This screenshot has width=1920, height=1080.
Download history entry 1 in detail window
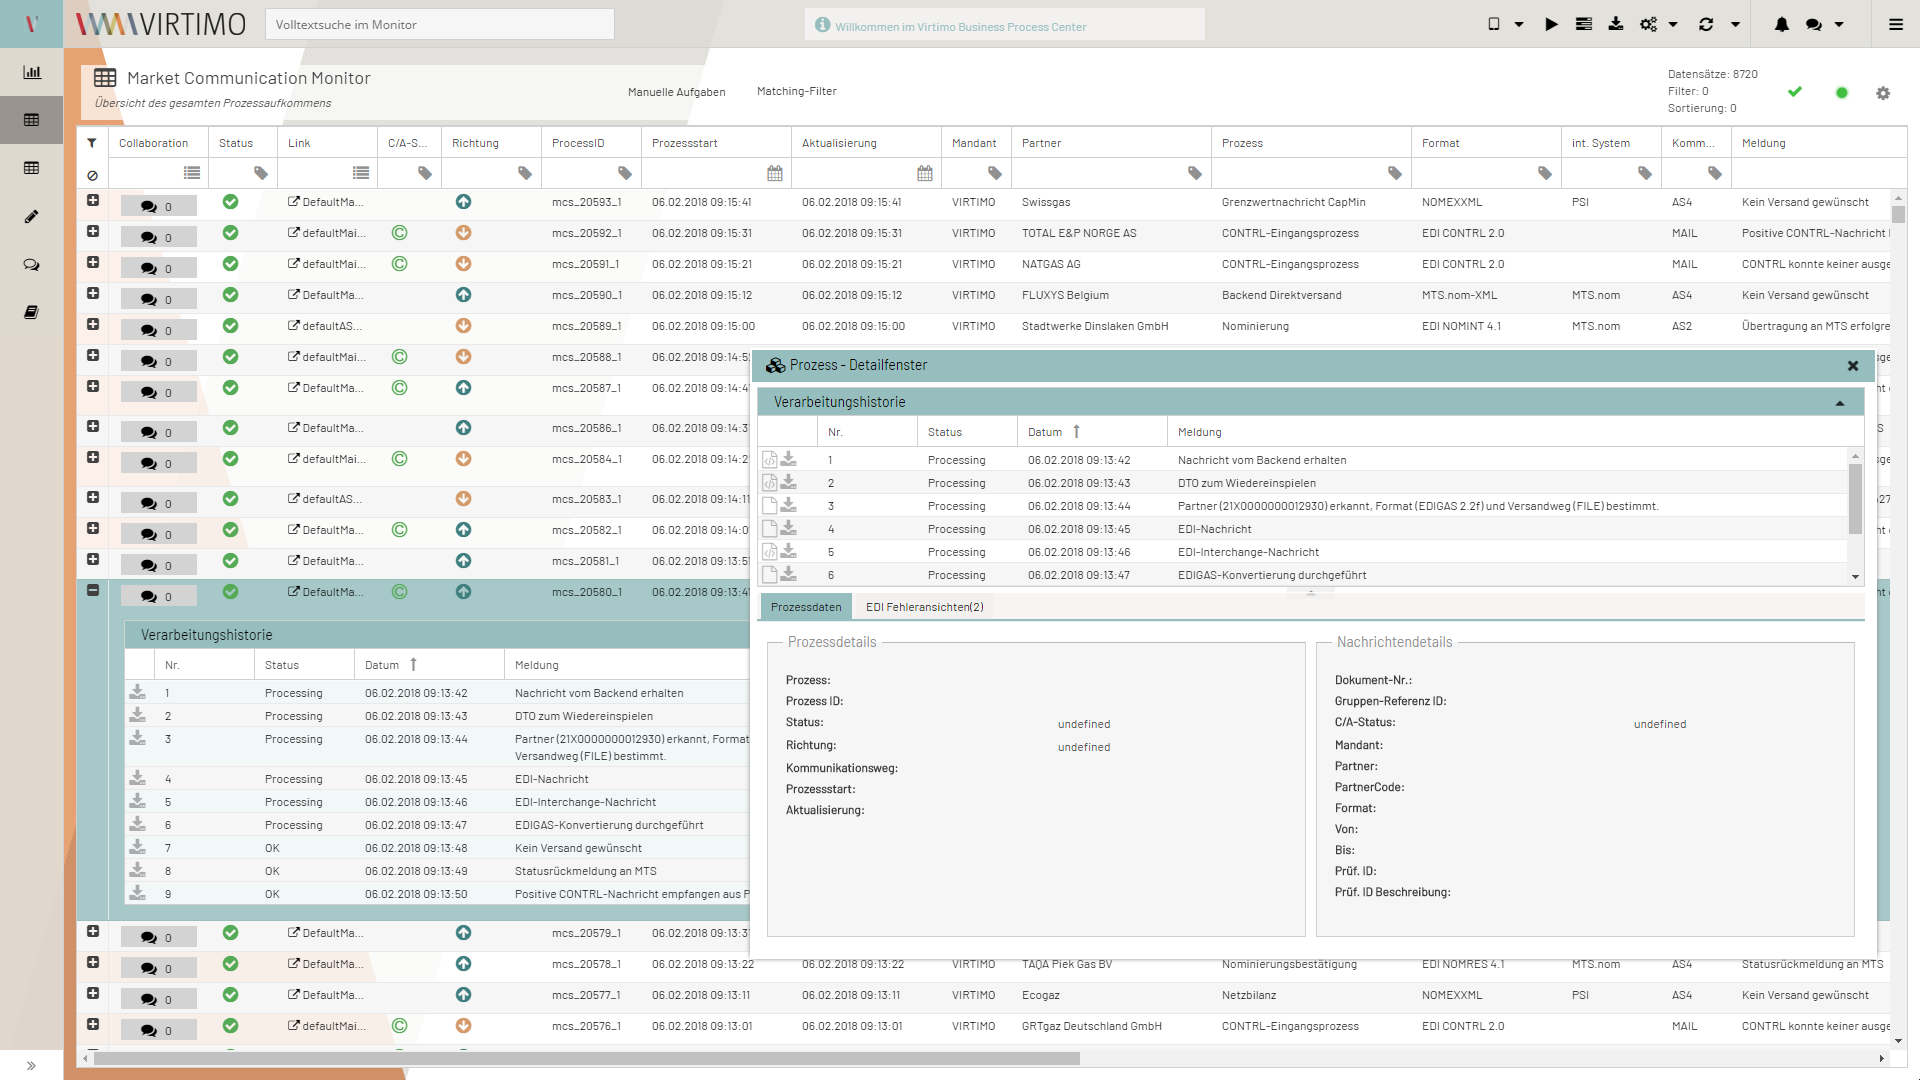click(x=789, y=459)
